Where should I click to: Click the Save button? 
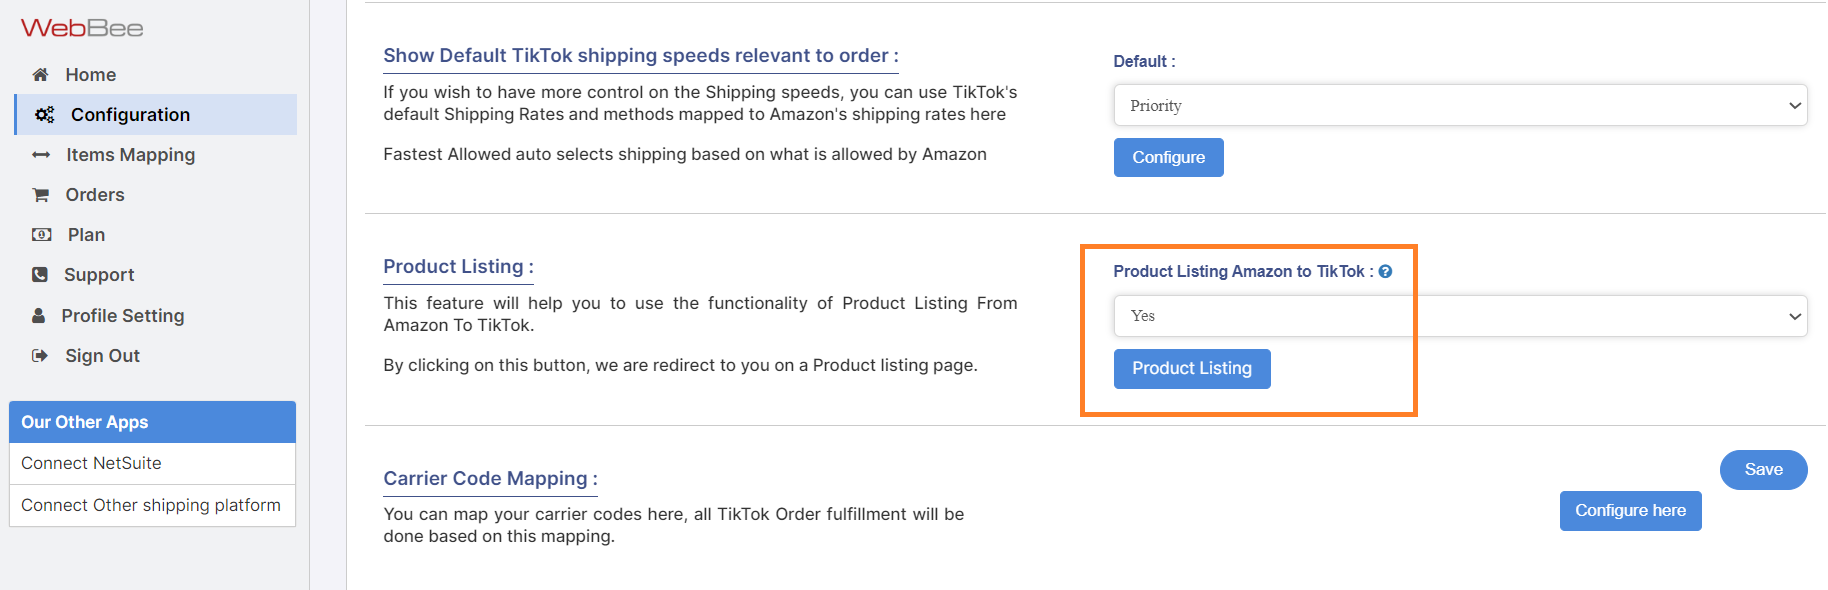[1763, 470]
